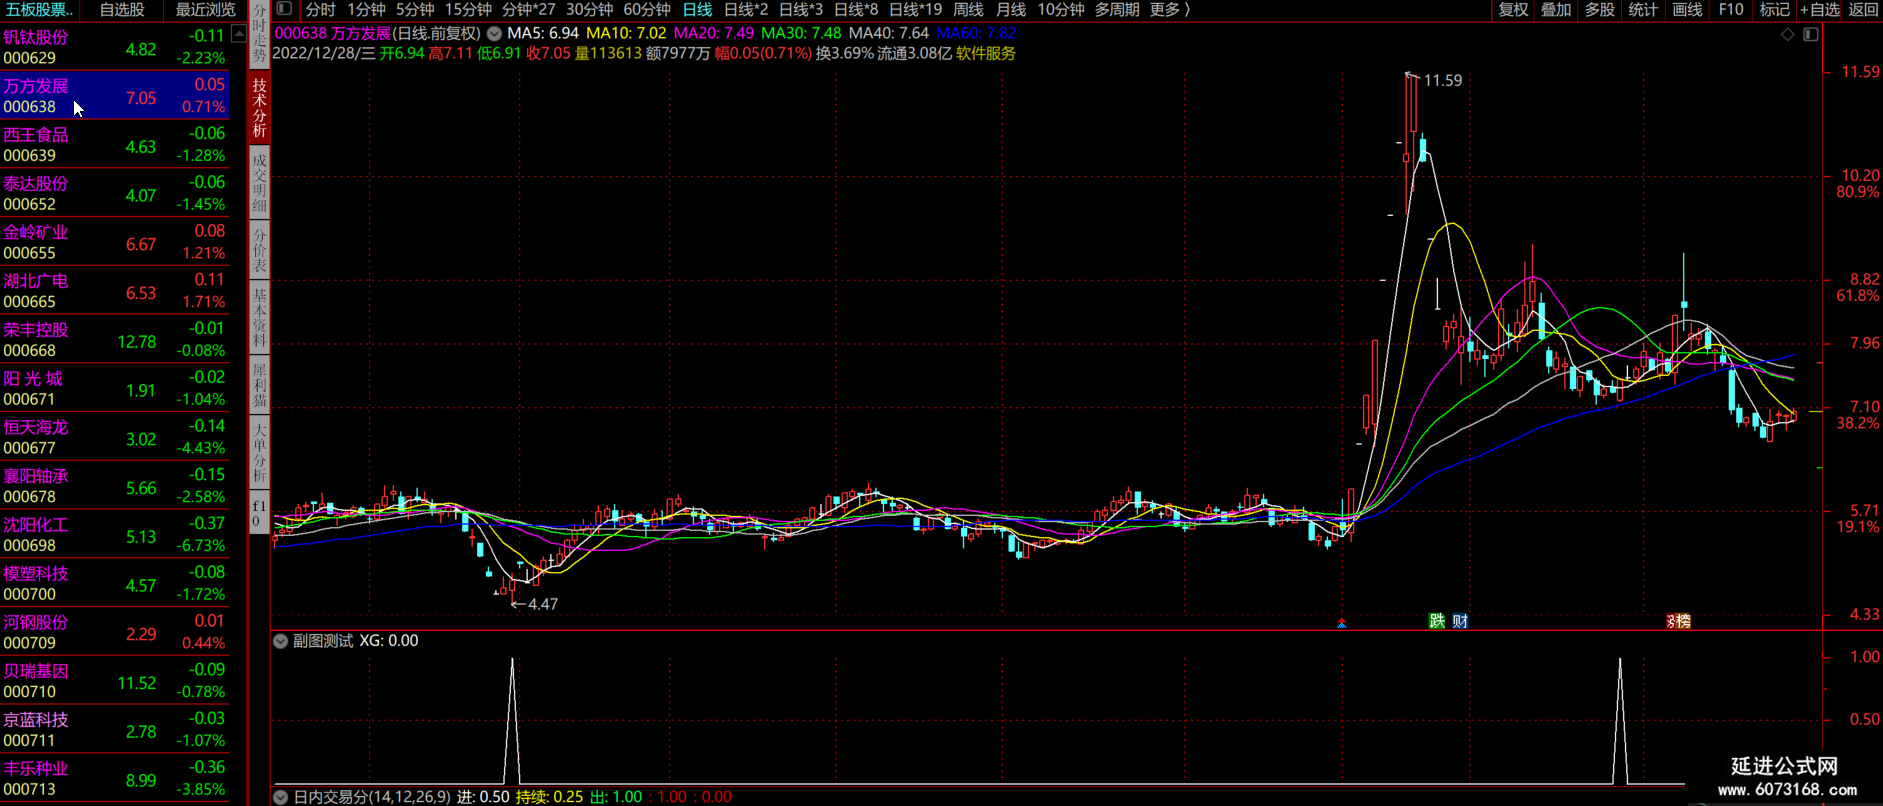Toggle the left panel layout icon beside 分时
The image size is (1883, 806).
(x=285, y=9)
